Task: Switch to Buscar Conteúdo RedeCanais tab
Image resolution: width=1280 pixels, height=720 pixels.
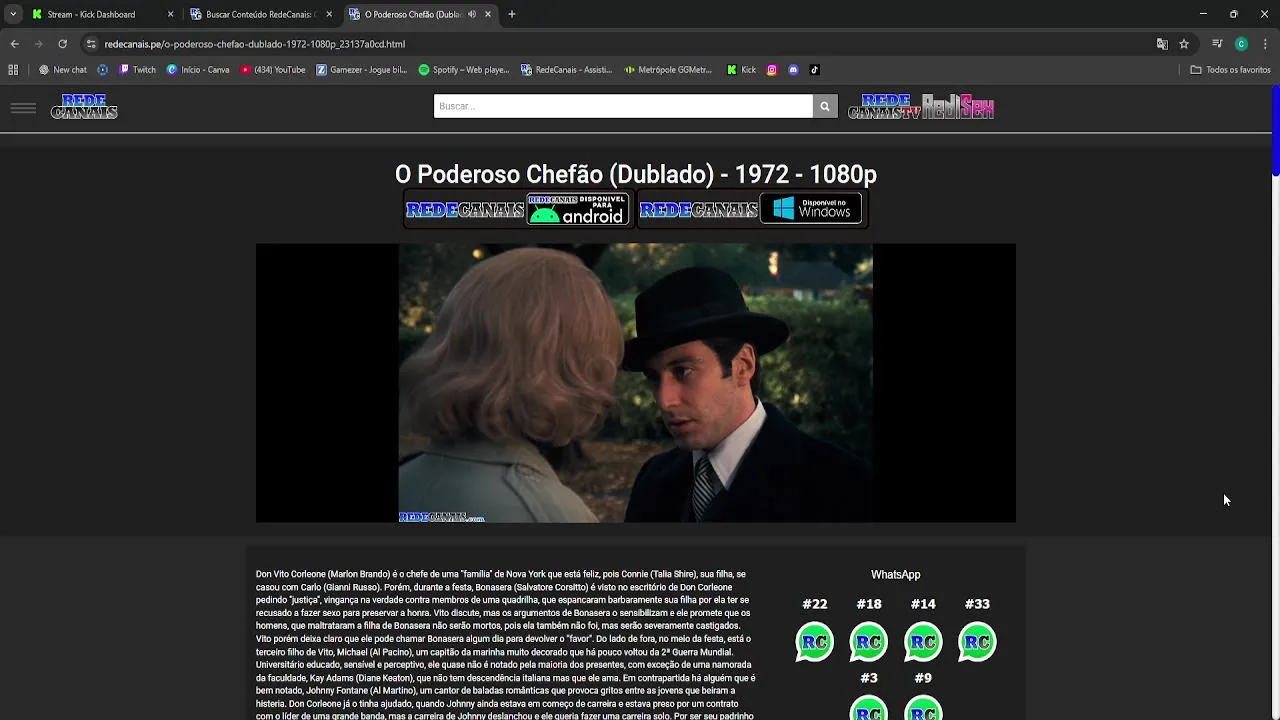Action: 259,14
